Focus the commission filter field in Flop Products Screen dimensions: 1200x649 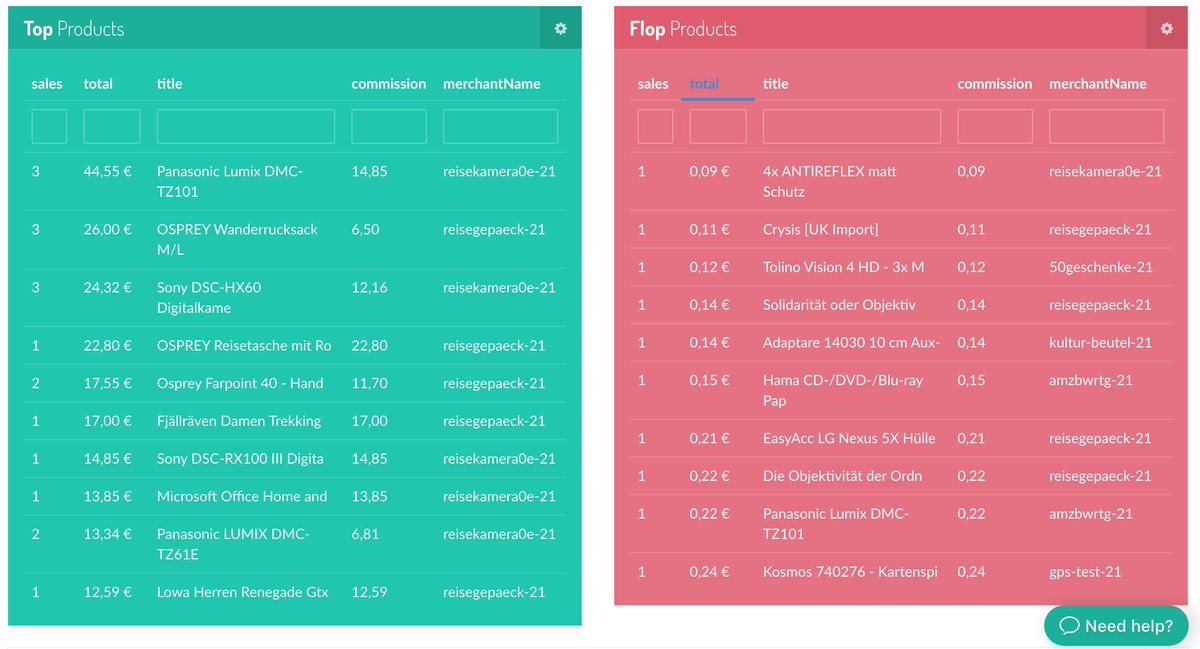(995, 126)
